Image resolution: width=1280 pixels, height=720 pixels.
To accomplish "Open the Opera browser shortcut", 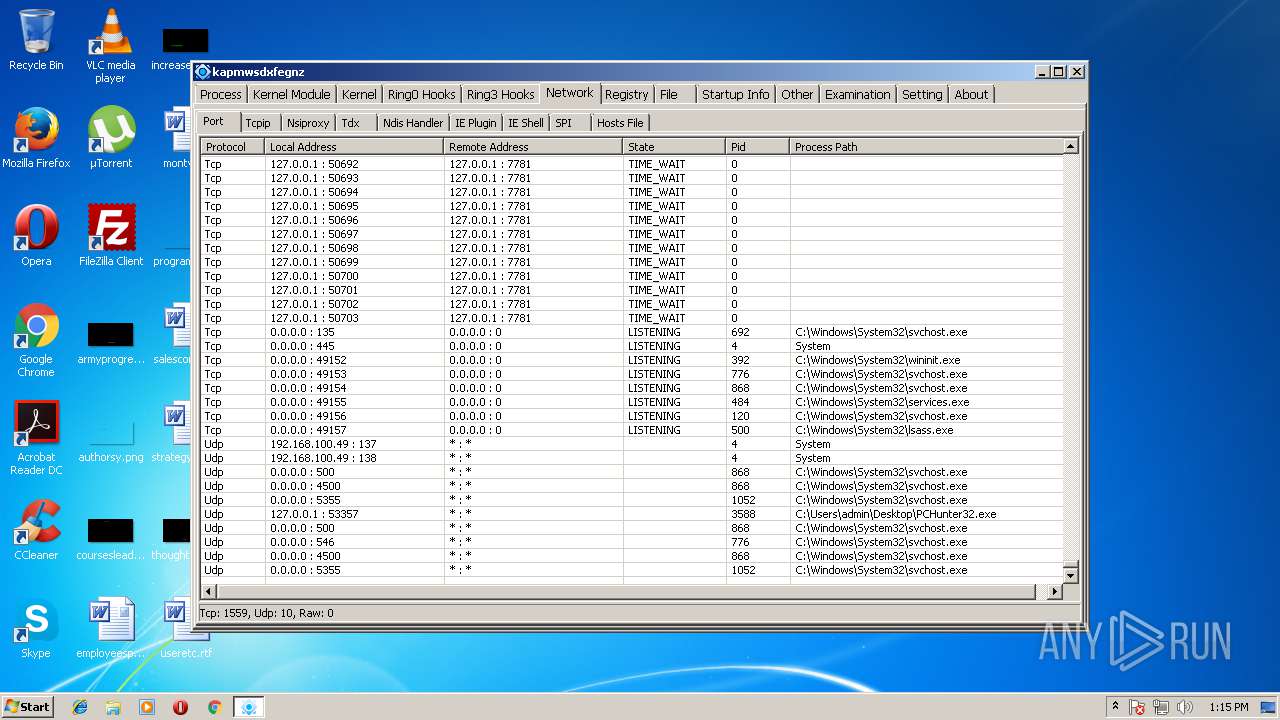I will pos(36,236).
